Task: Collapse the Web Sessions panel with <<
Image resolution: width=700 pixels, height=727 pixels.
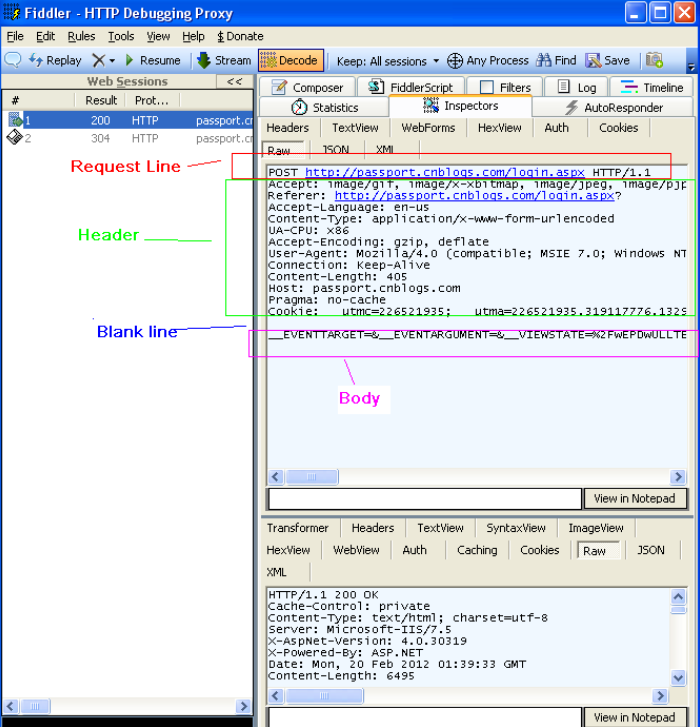Action: pos(235,82)
